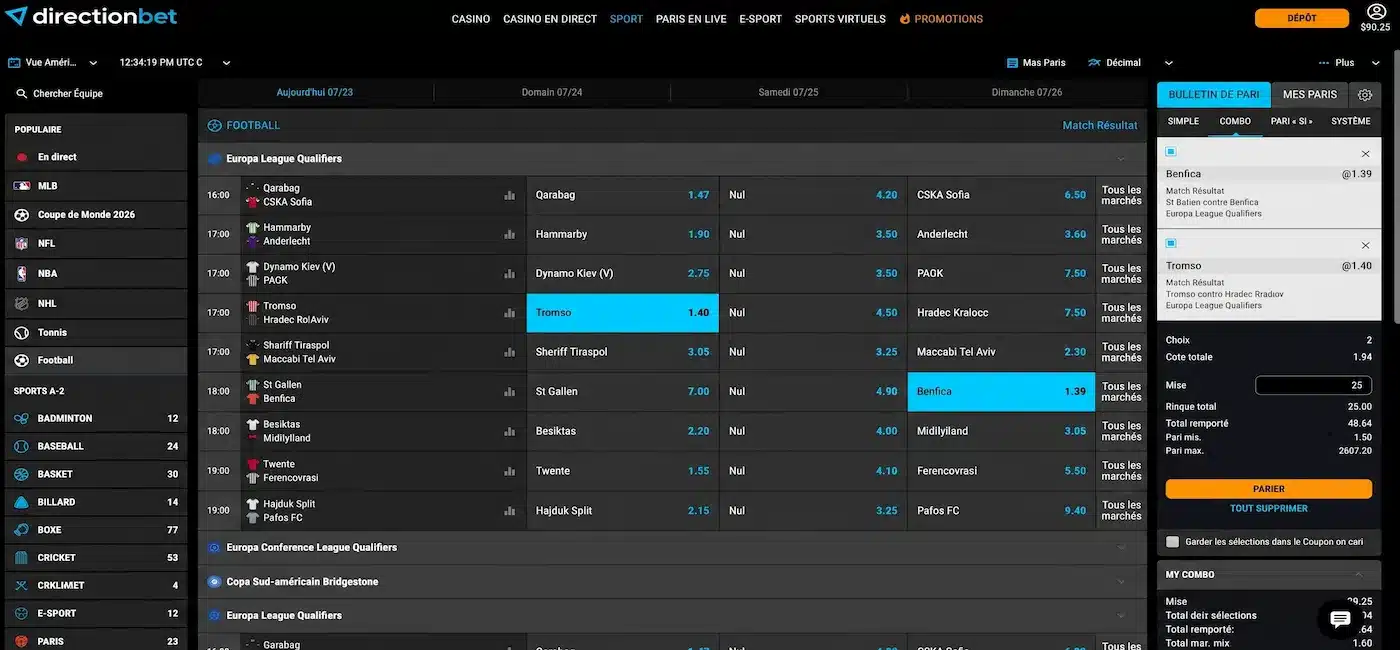
Task: Open Tous les marchés for St Gallen match
Action: (1121, 392)
